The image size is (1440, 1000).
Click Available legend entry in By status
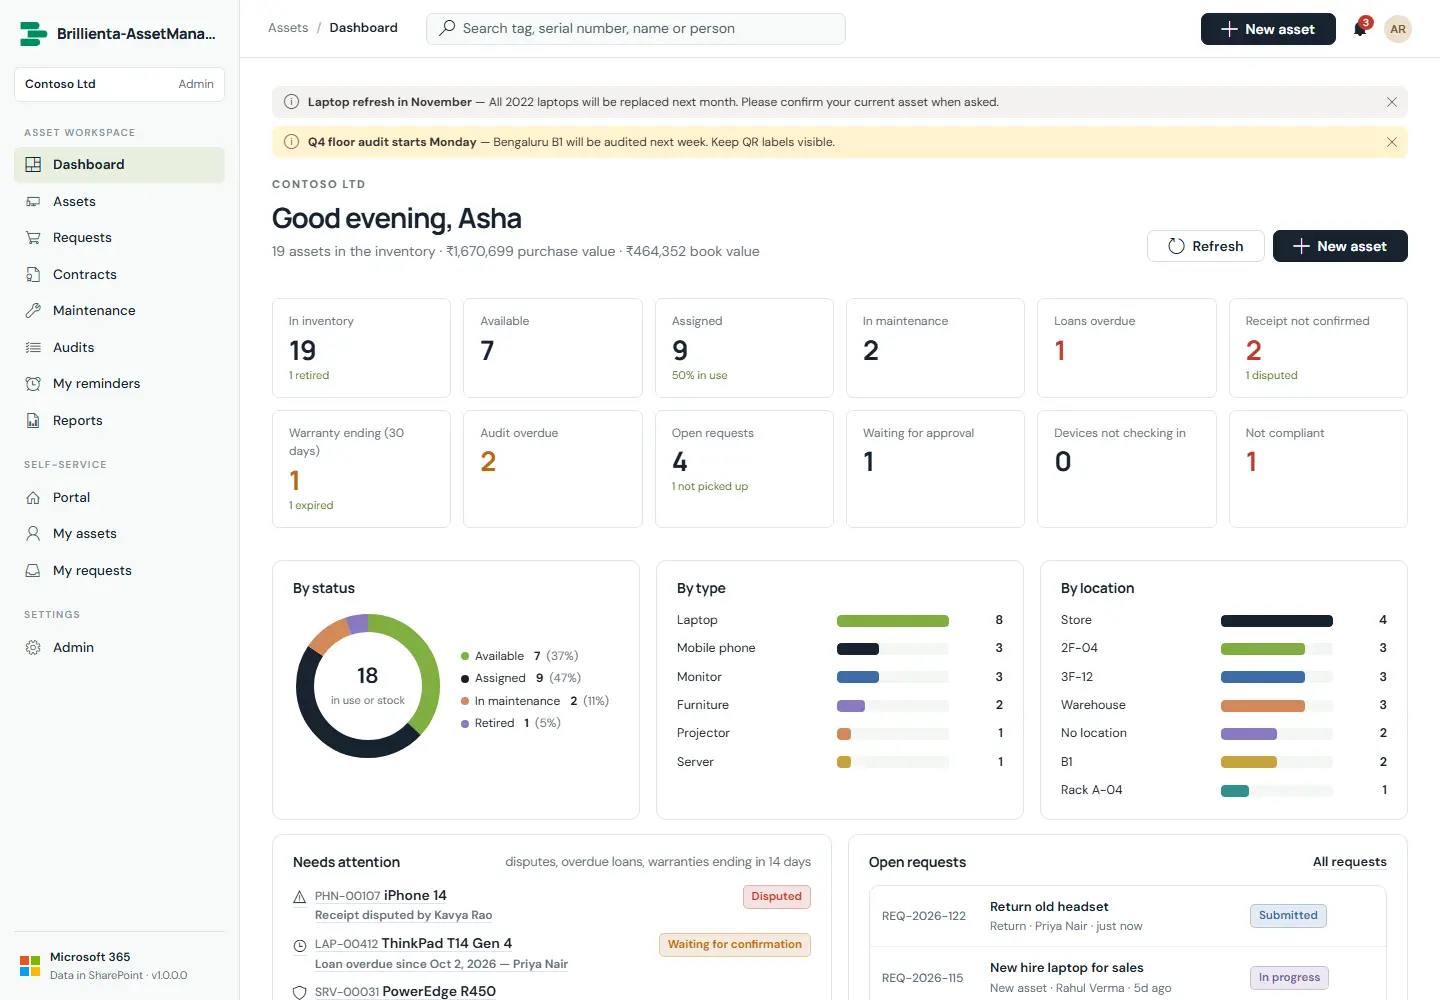point(520,656)
